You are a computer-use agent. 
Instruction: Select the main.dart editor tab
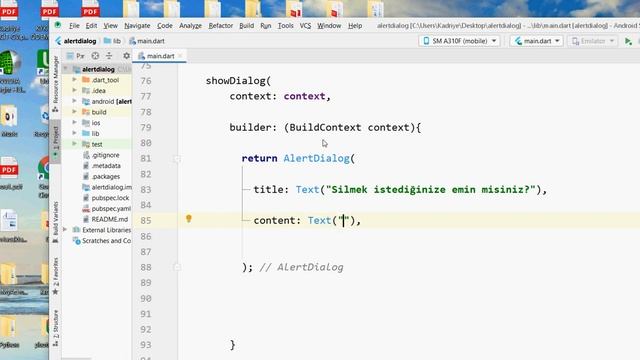160,56
